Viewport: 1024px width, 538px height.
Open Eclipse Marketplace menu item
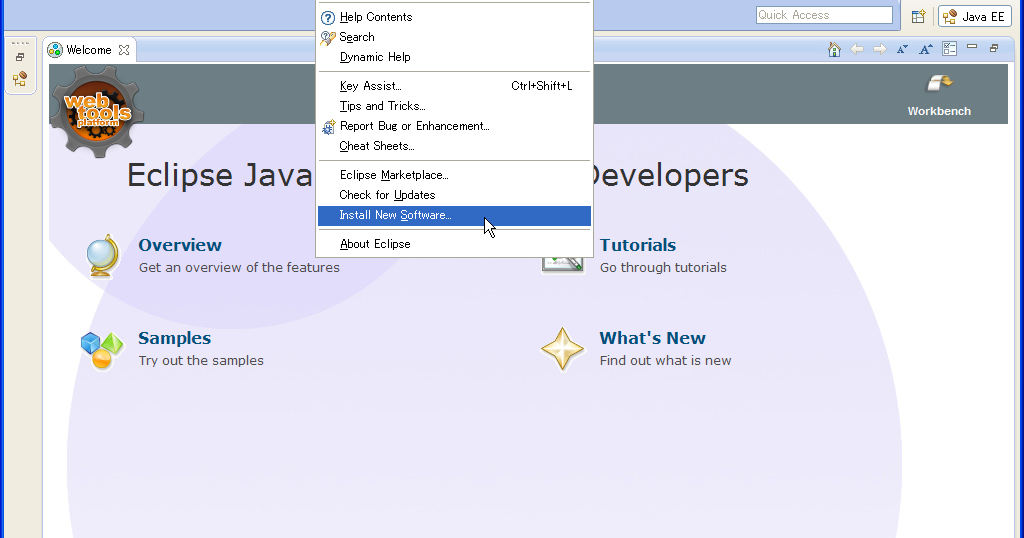[x=454, y=175]
